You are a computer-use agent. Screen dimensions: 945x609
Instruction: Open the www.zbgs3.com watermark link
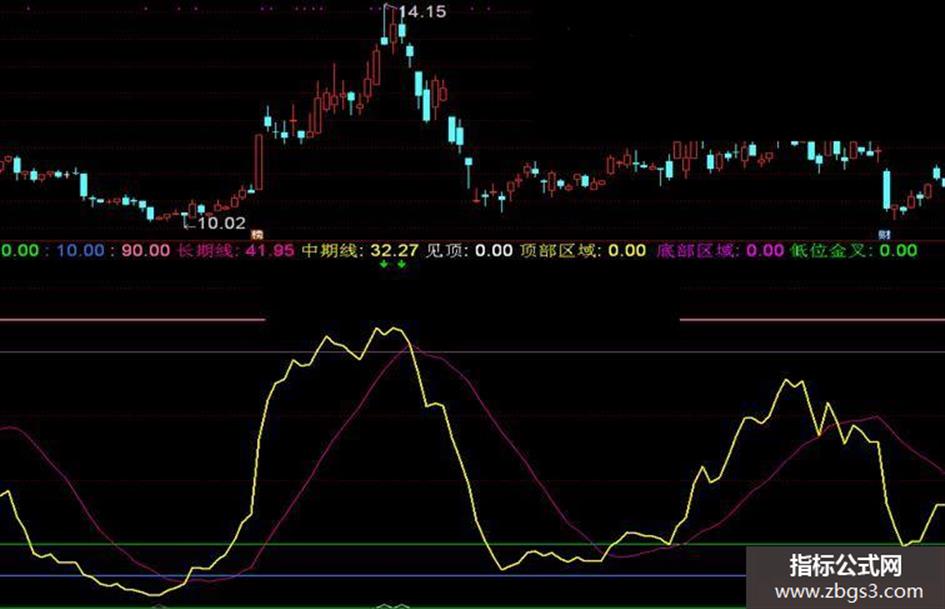(849, 592)
